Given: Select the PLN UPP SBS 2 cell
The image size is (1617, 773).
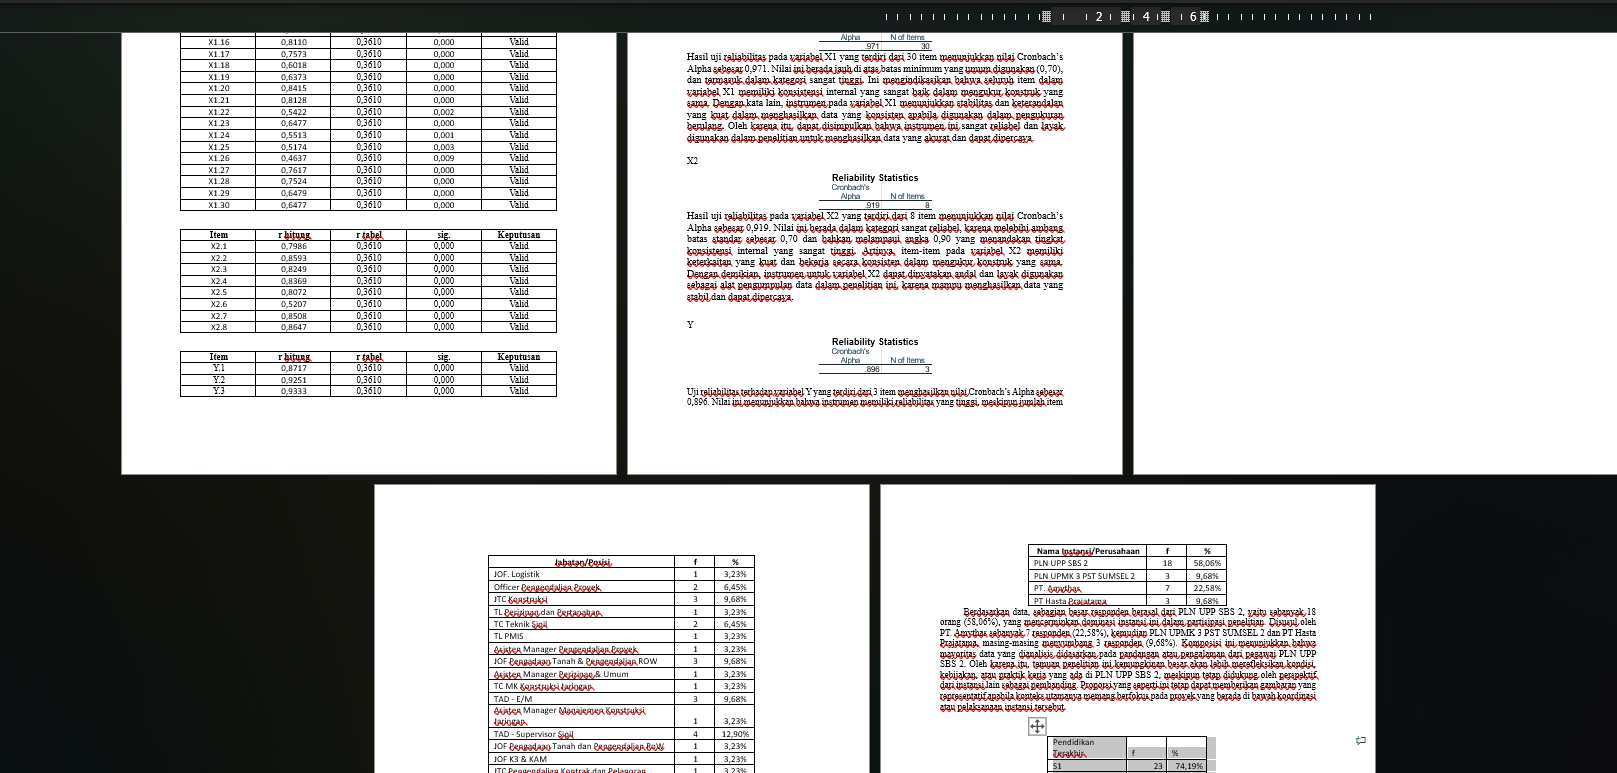Looking at the screenshot, I should click(x=1088, y=563).
